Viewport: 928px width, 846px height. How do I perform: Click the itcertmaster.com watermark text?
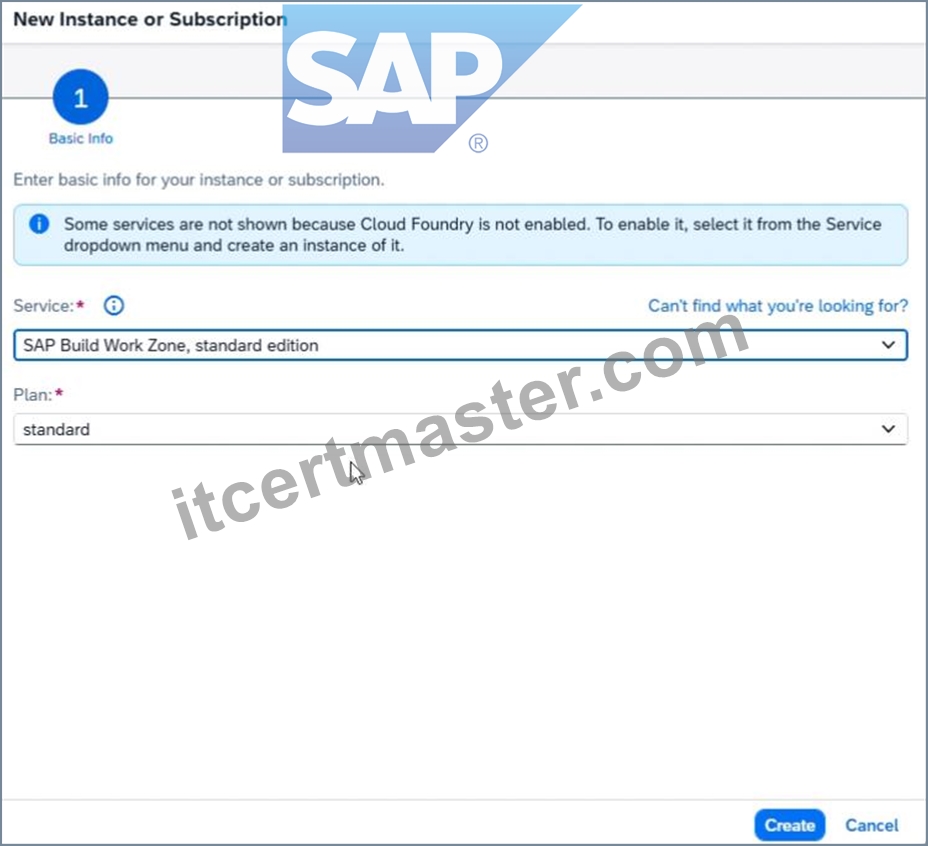click(460, 425)
